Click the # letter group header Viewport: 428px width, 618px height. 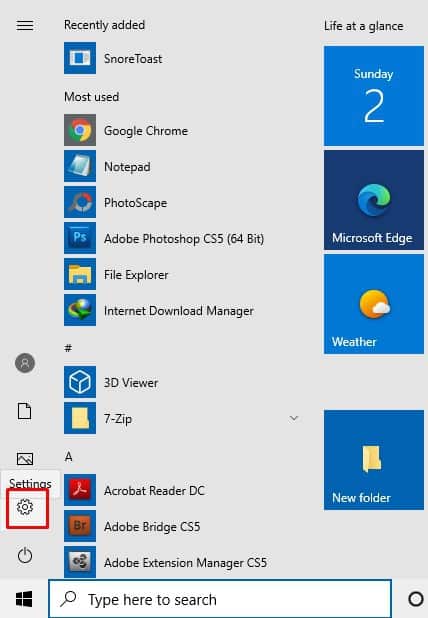(x=68, y=348)
